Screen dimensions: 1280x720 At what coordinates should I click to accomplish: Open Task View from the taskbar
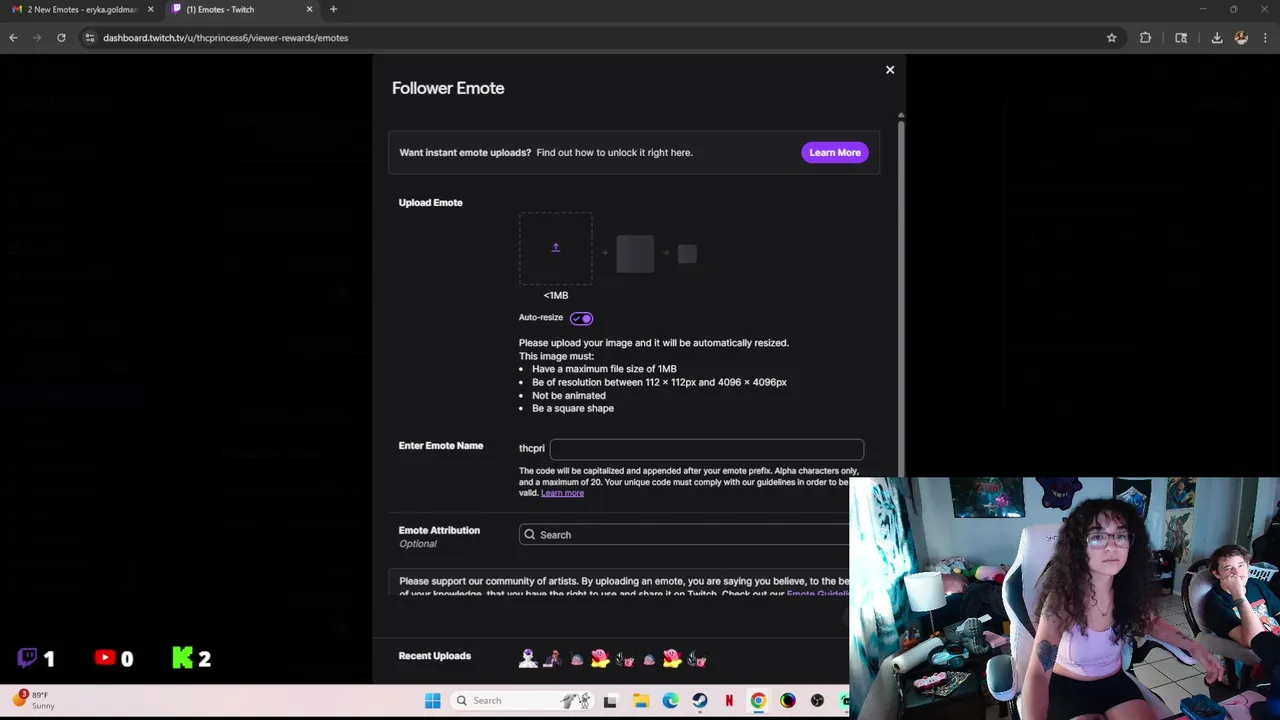pos(610,700)
